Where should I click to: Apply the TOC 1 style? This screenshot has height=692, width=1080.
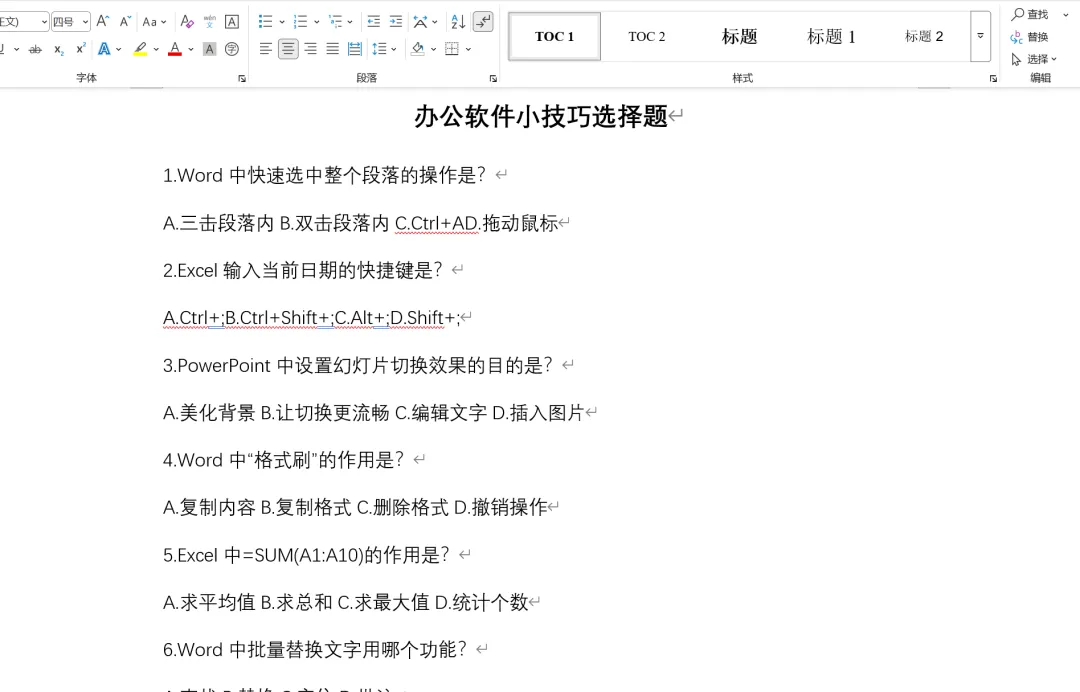[x=554, y=36]
